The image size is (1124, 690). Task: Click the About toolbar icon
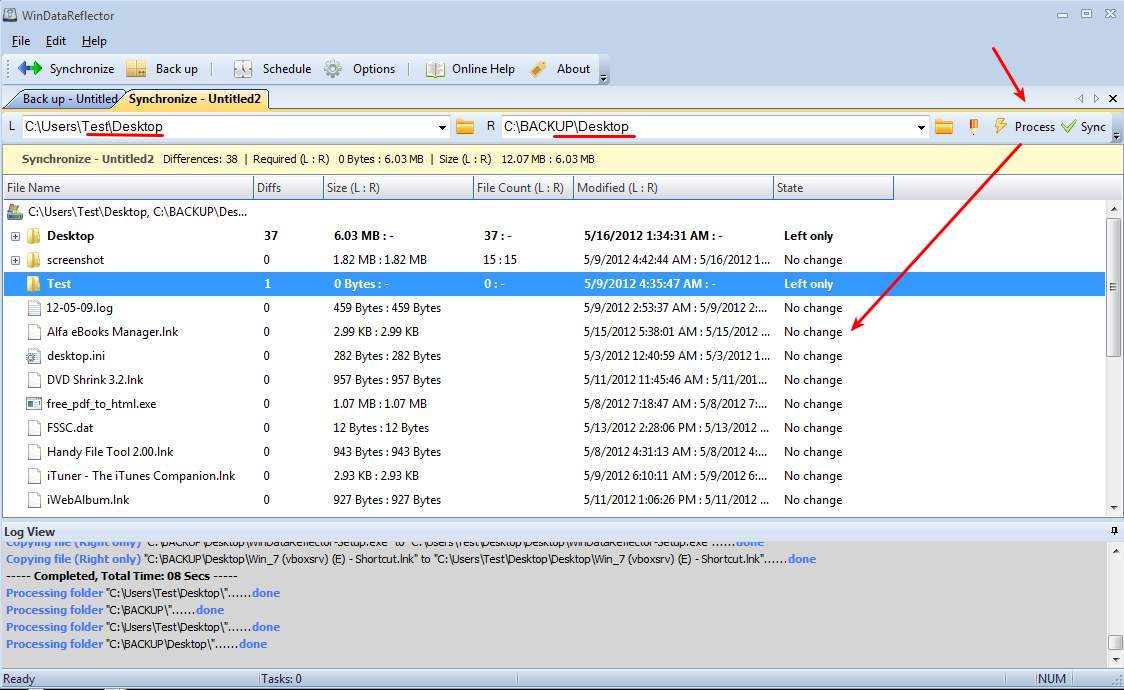pos(538,69)
